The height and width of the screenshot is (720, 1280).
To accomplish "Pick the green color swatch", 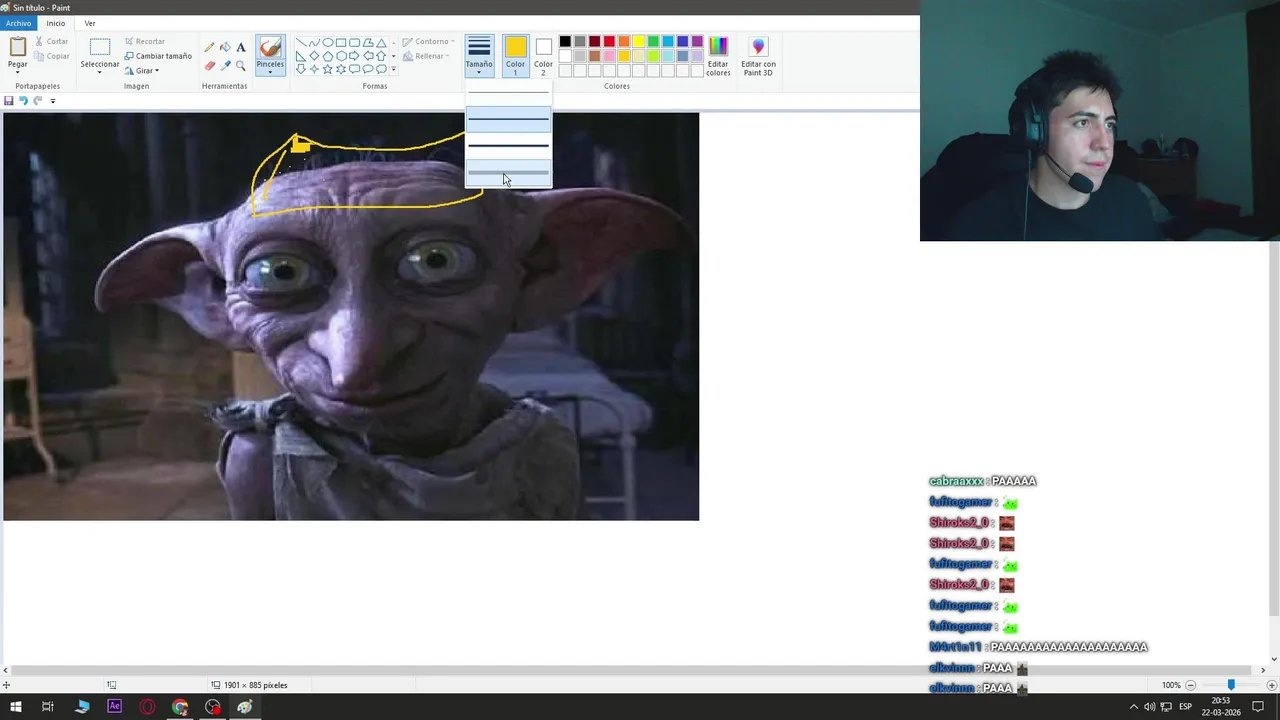I will coord(653,42).
